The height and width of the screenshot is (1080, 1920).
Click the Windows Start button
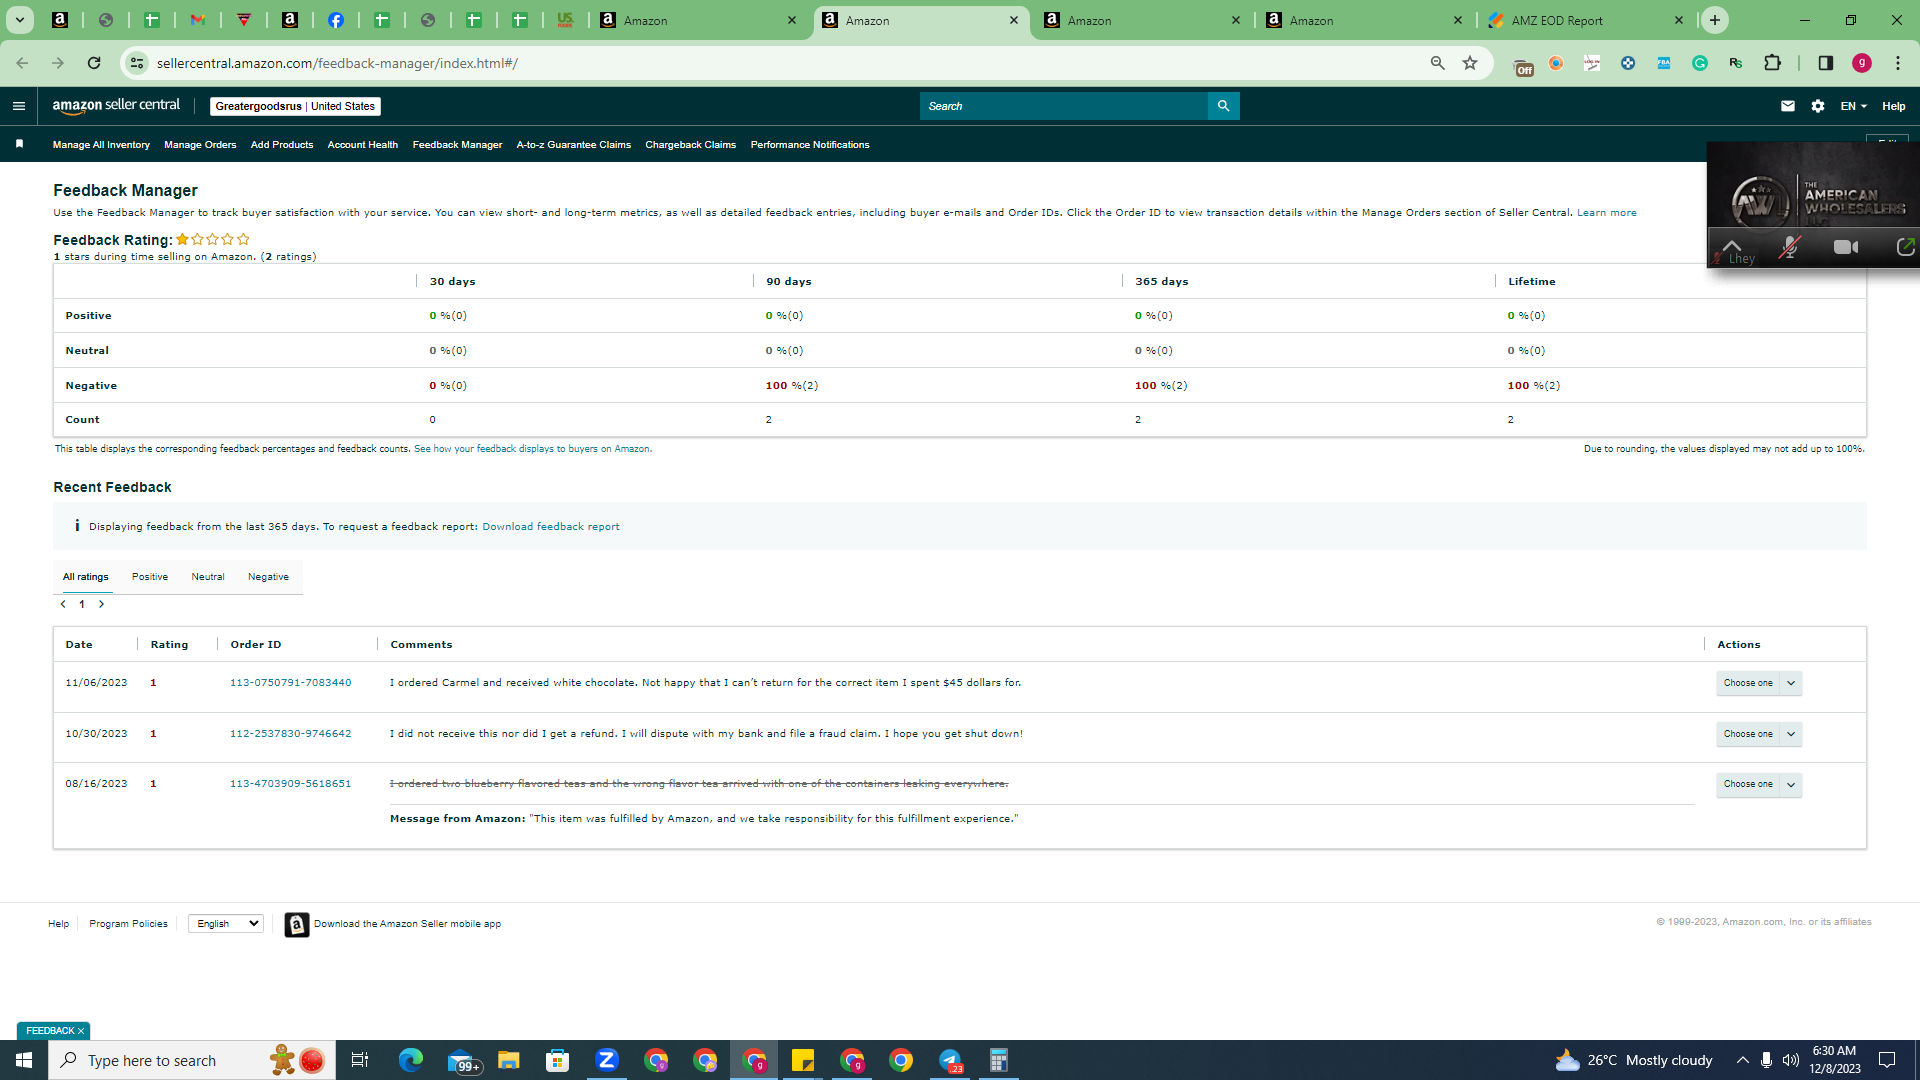(24, 1060)
